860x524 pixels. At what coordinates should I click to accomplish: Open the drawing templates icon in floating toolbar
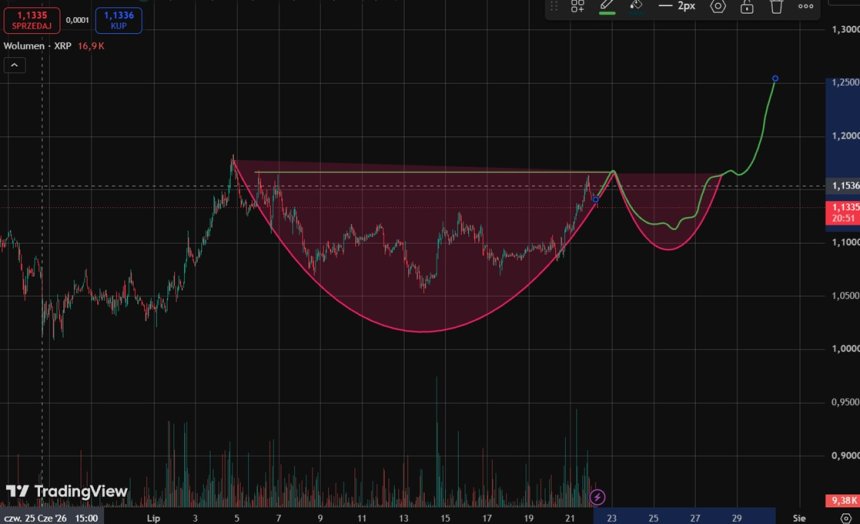click(578, 6)
